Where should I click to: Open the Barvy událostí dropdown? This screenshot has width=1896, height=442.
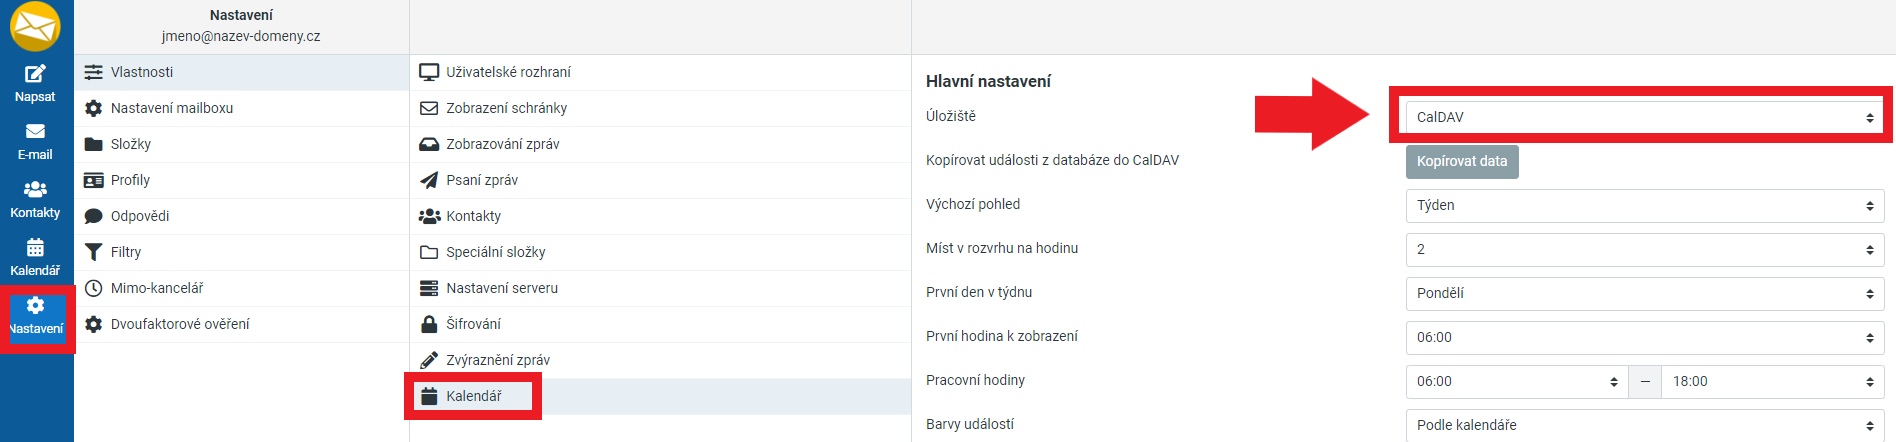pyautogui.click(x=1644, y=425)
